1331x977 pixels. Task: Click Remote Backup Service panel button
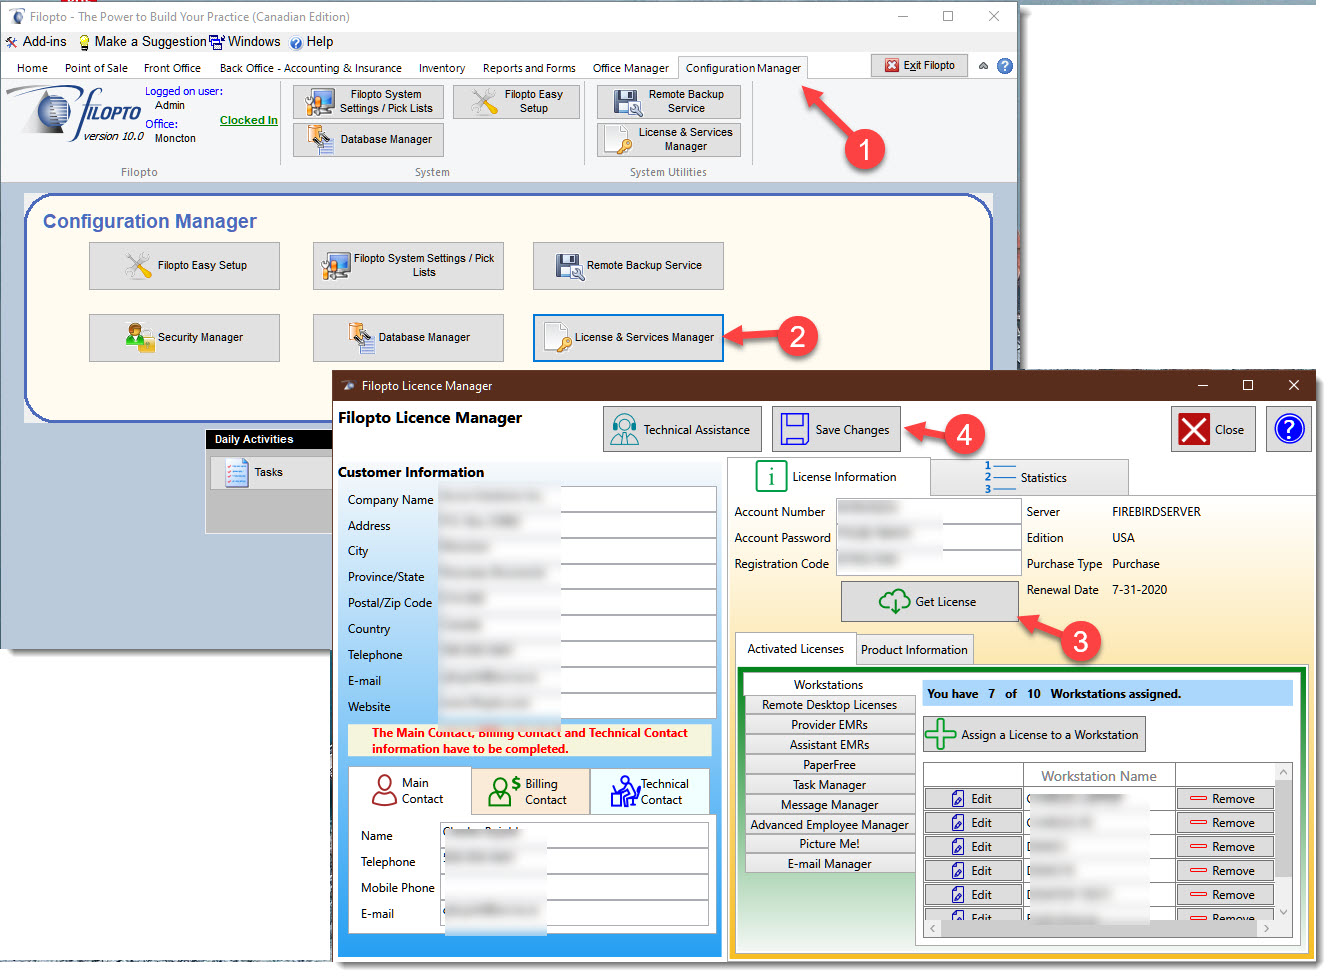point(628,266)
